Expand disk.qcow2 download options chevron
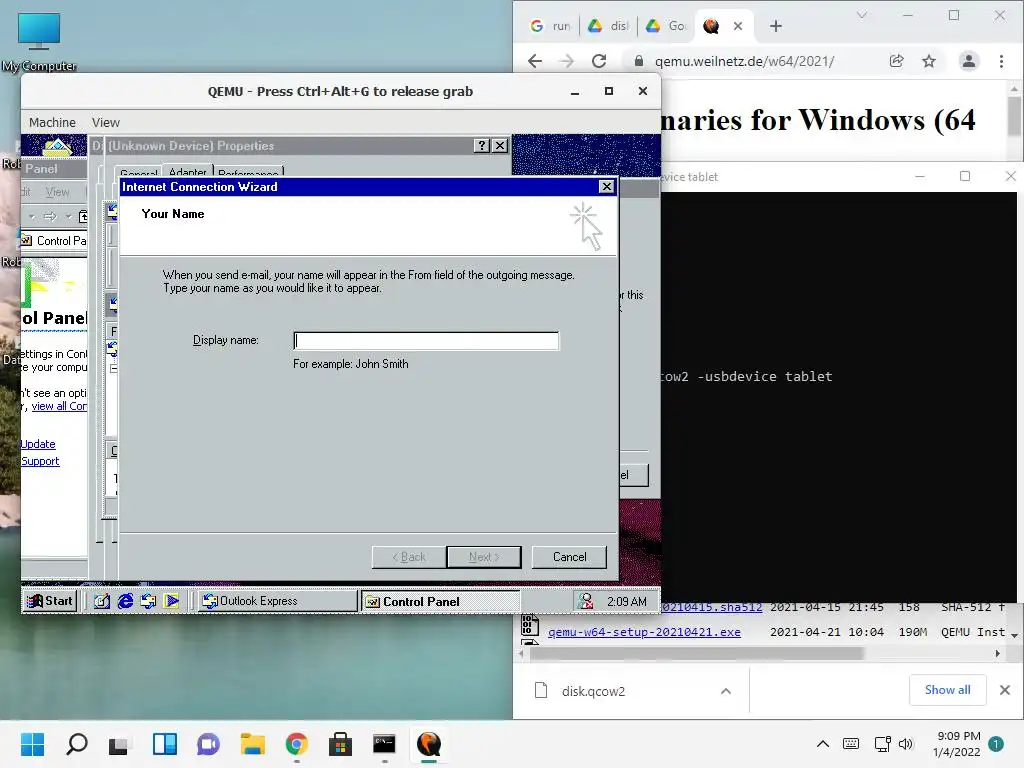Screen dimensions: 1024x768 click(x=726, y=691)
